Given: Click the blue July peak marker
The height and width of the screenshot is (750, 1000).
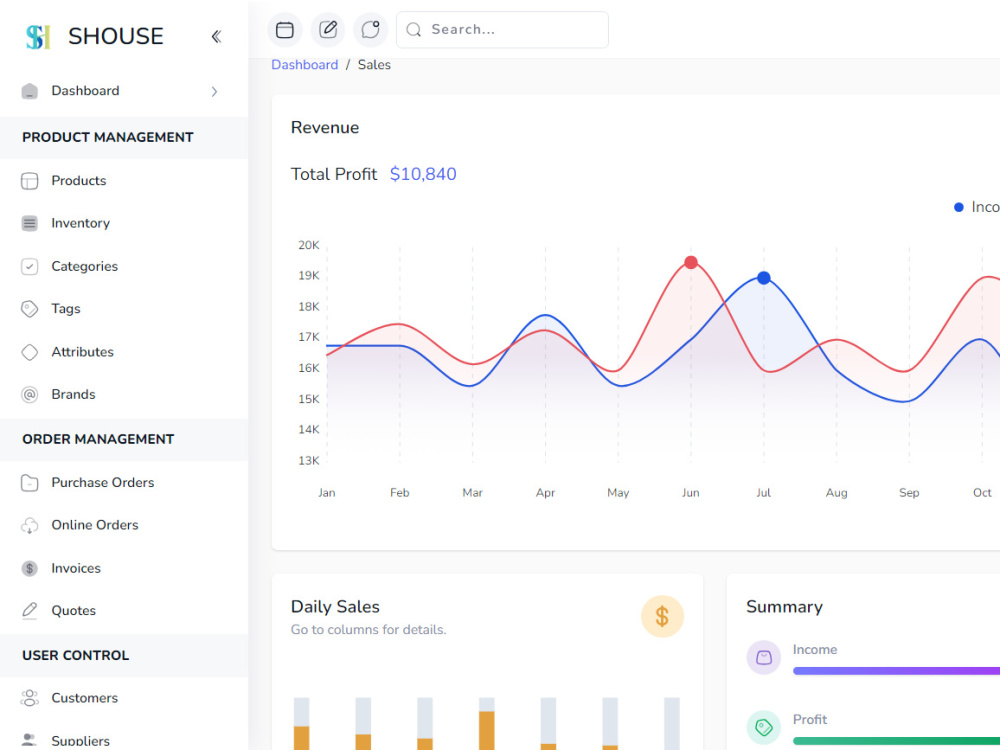Looking at the screenshot, I should (763, 278).
